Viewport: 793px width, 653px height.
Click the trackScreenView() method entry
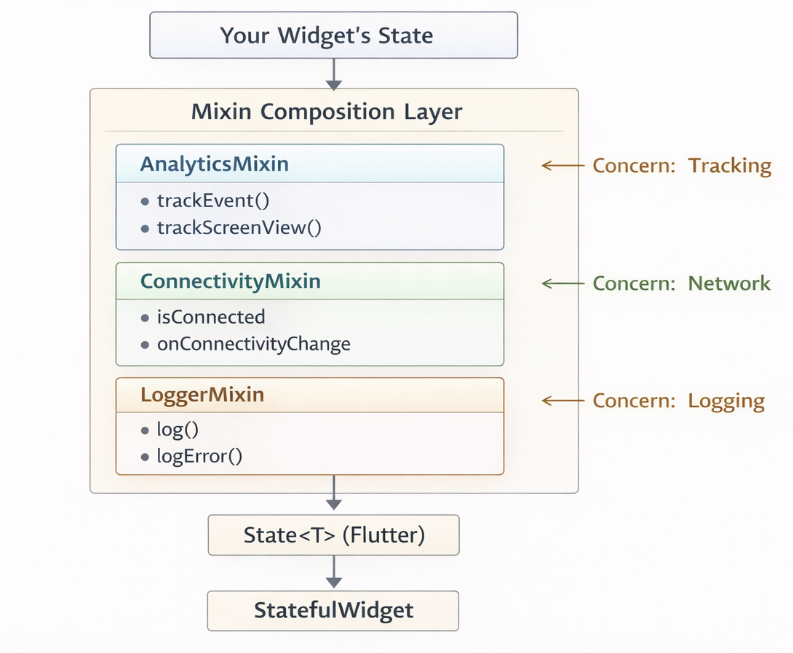pyautogui.click(x=239, y=227)
